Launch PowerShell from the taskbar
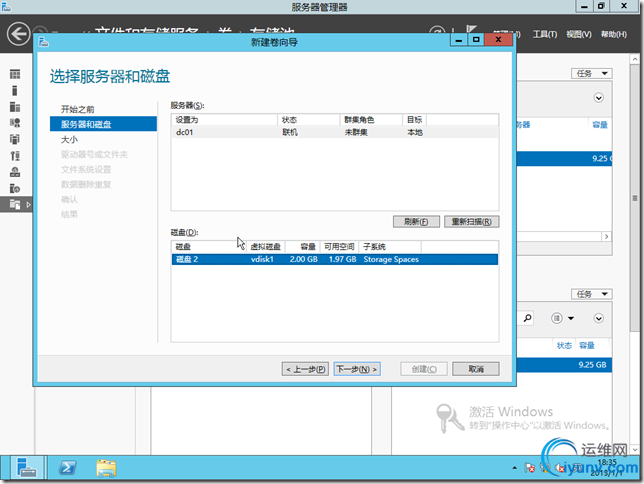The height and width of the screenshot is (484, 644). tap(67, 468)
